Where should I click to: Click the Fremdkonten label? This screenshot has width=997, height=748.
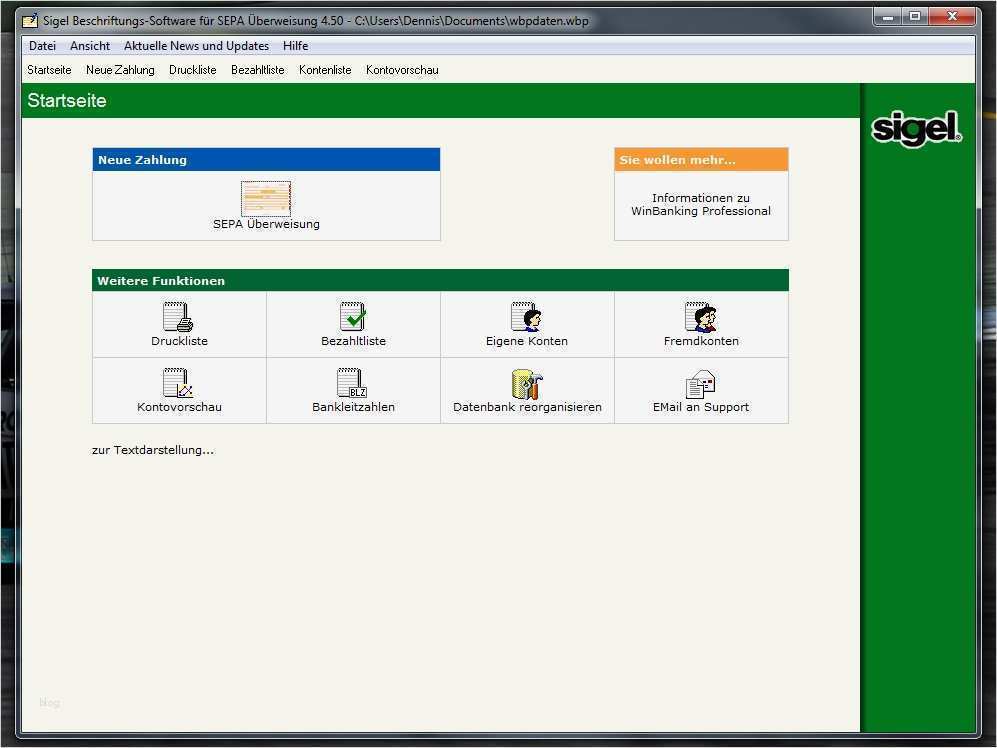[x=701, y=341]
